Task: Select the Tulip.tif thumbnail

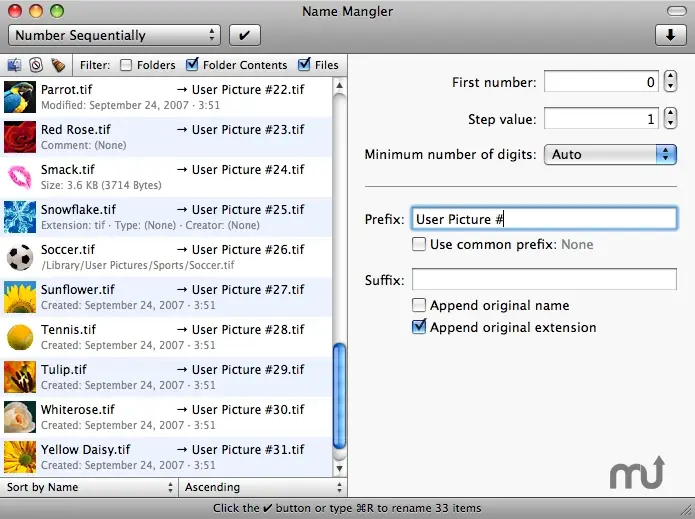Action: tap(20, 377)
